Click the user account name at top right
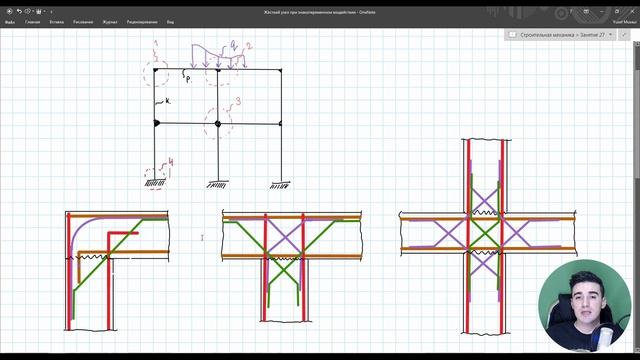This screenshot has height=360, width=640. point(624,22)
